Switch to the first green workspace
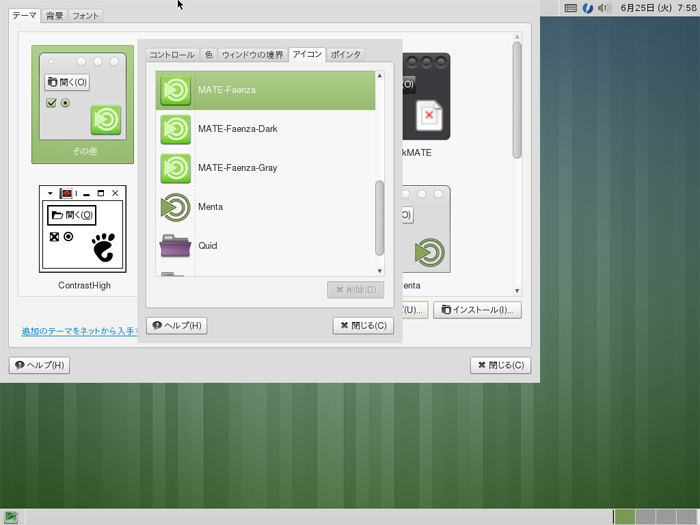The height and width of the screenshot is (525, 700). click(625, 517)
